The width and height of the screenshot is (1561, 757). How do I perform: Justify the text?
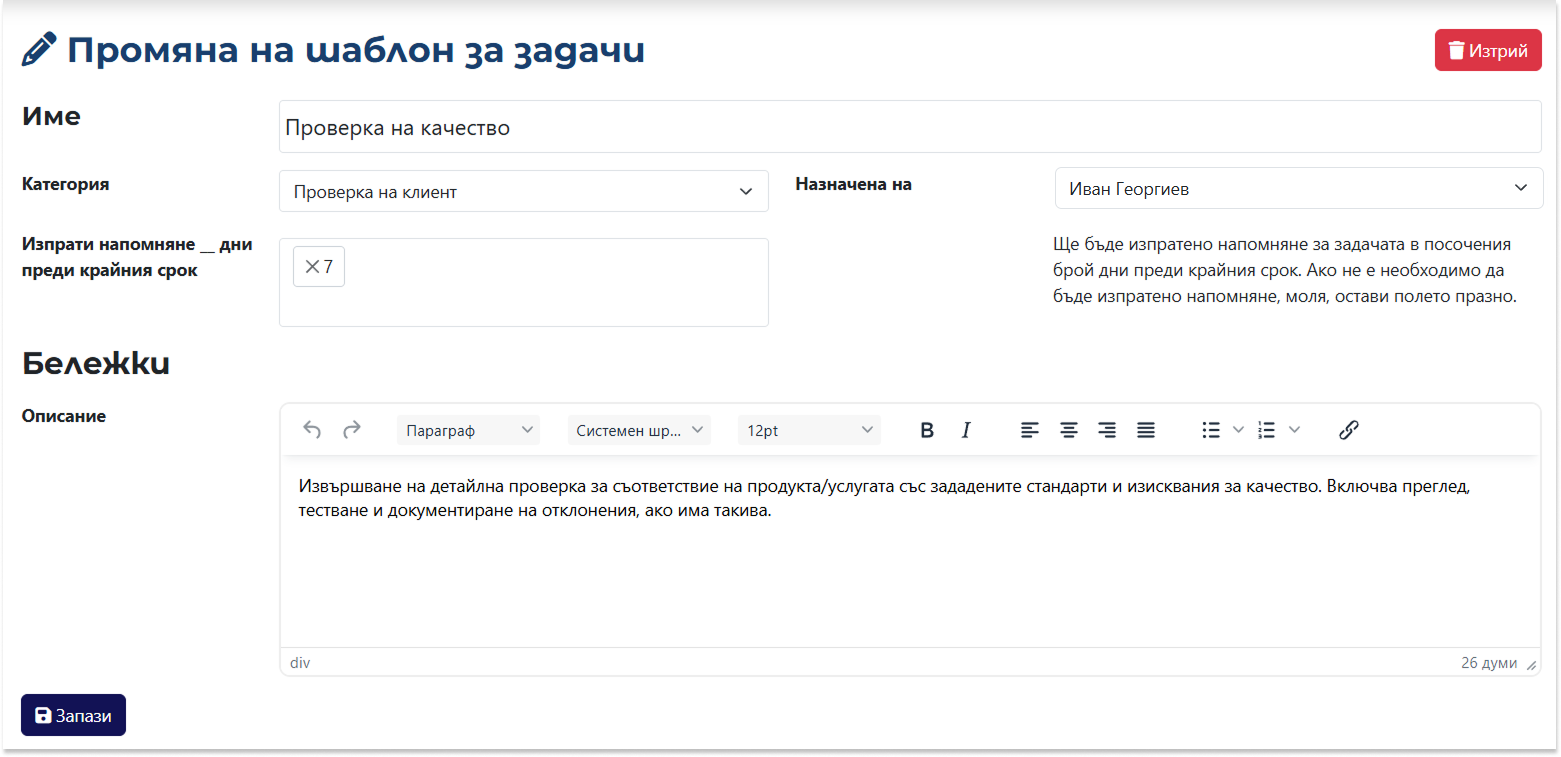[1146, 430]
